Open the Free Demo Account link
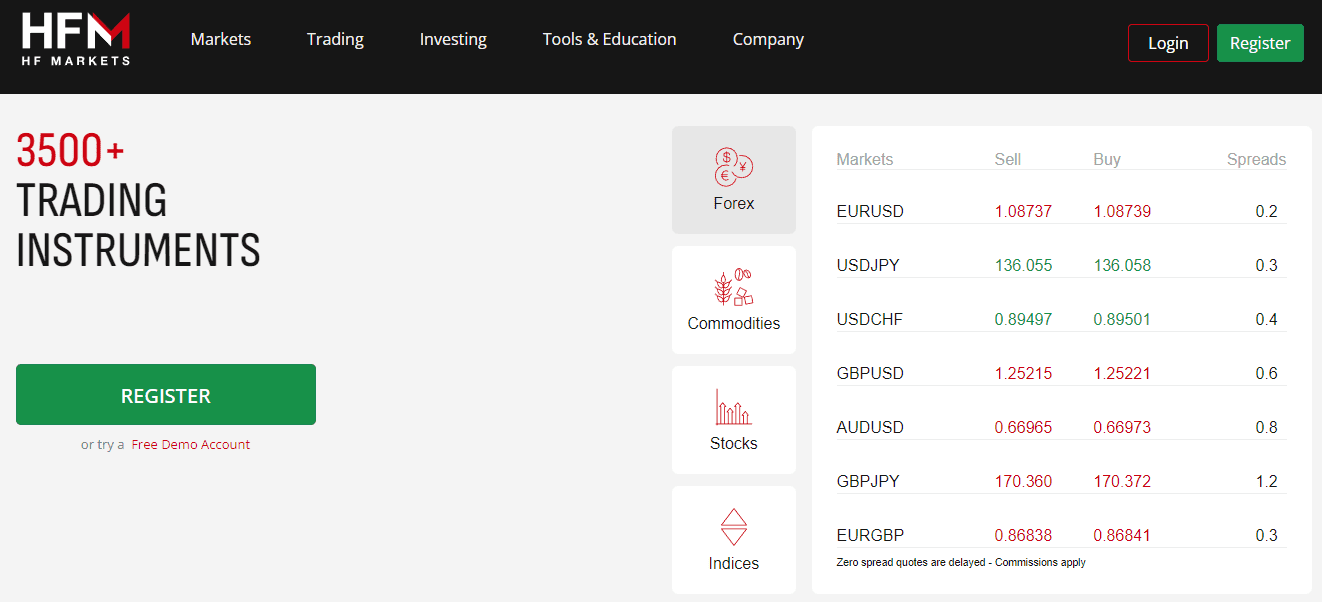 pos(191,445)
